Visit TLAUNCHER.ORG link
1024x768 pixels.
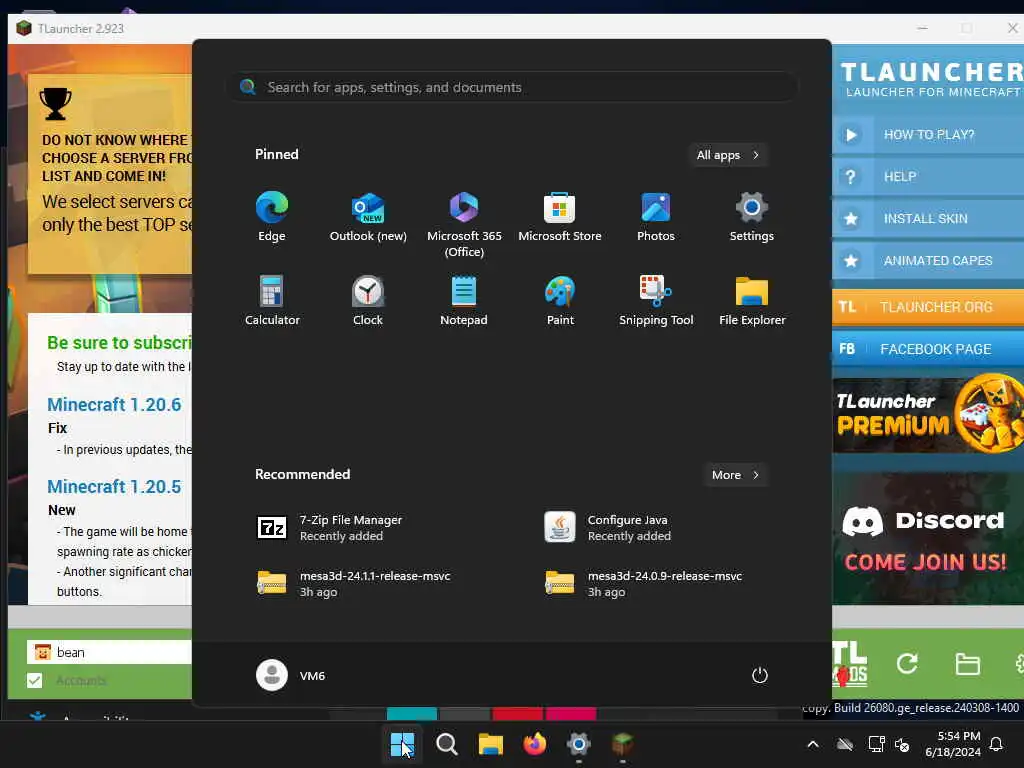[x=928, y=307]
